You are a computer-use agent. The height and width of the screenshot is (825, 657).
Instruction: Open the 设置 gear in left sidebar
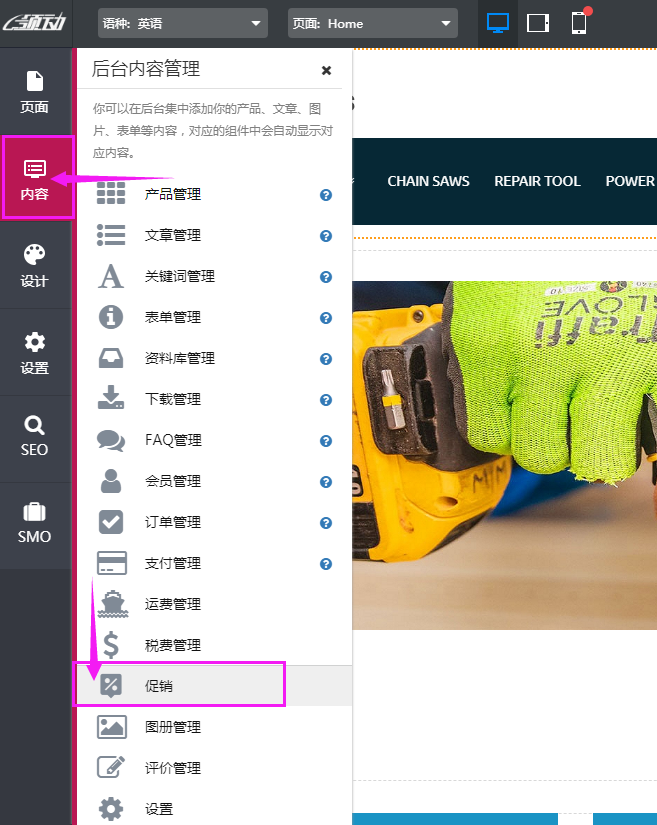pos(35,353)
